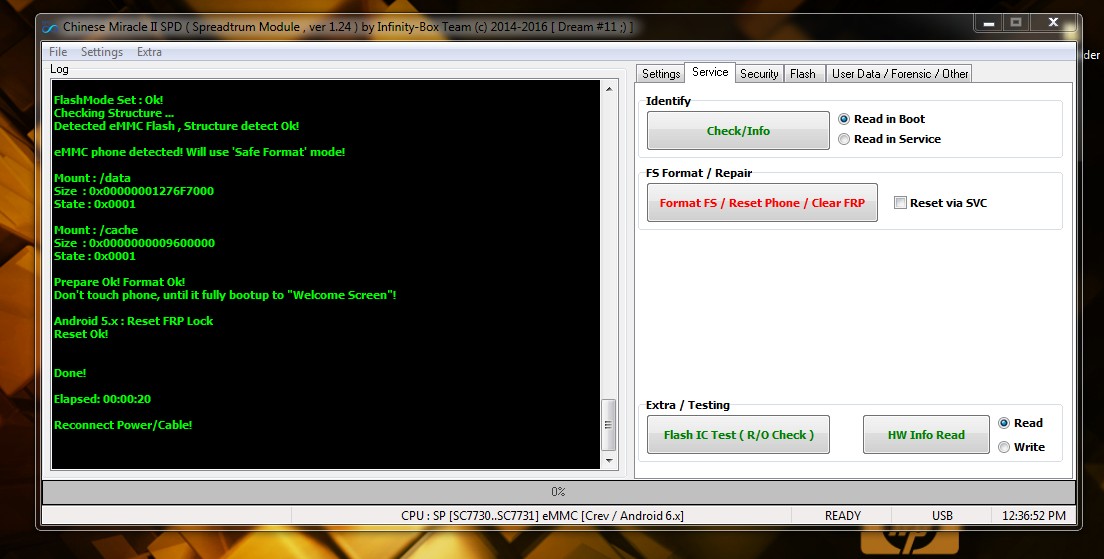Click the HW Info Read button
1104x559 pixels.
pos(926,434)
